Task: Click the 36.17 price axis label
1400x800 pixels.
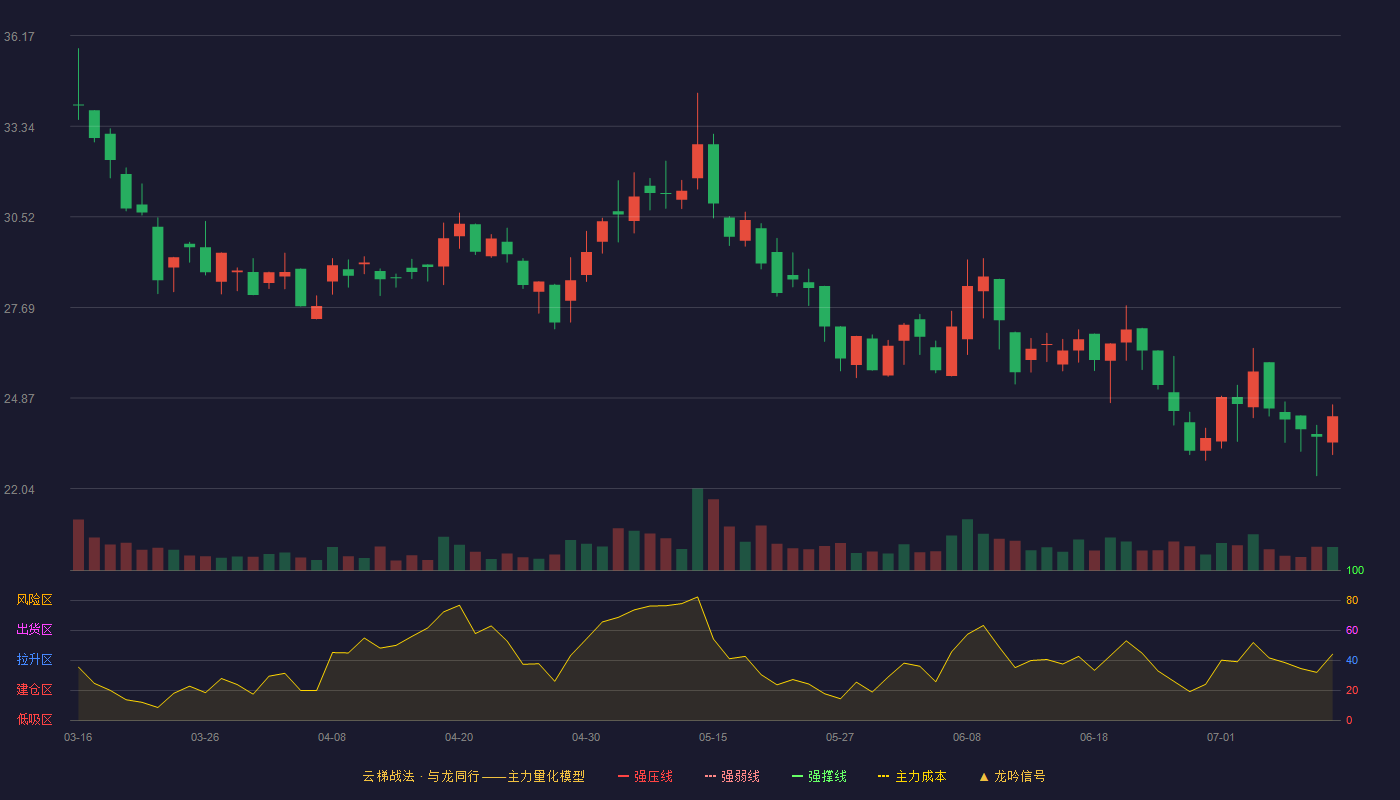Action: coord(19,37)
